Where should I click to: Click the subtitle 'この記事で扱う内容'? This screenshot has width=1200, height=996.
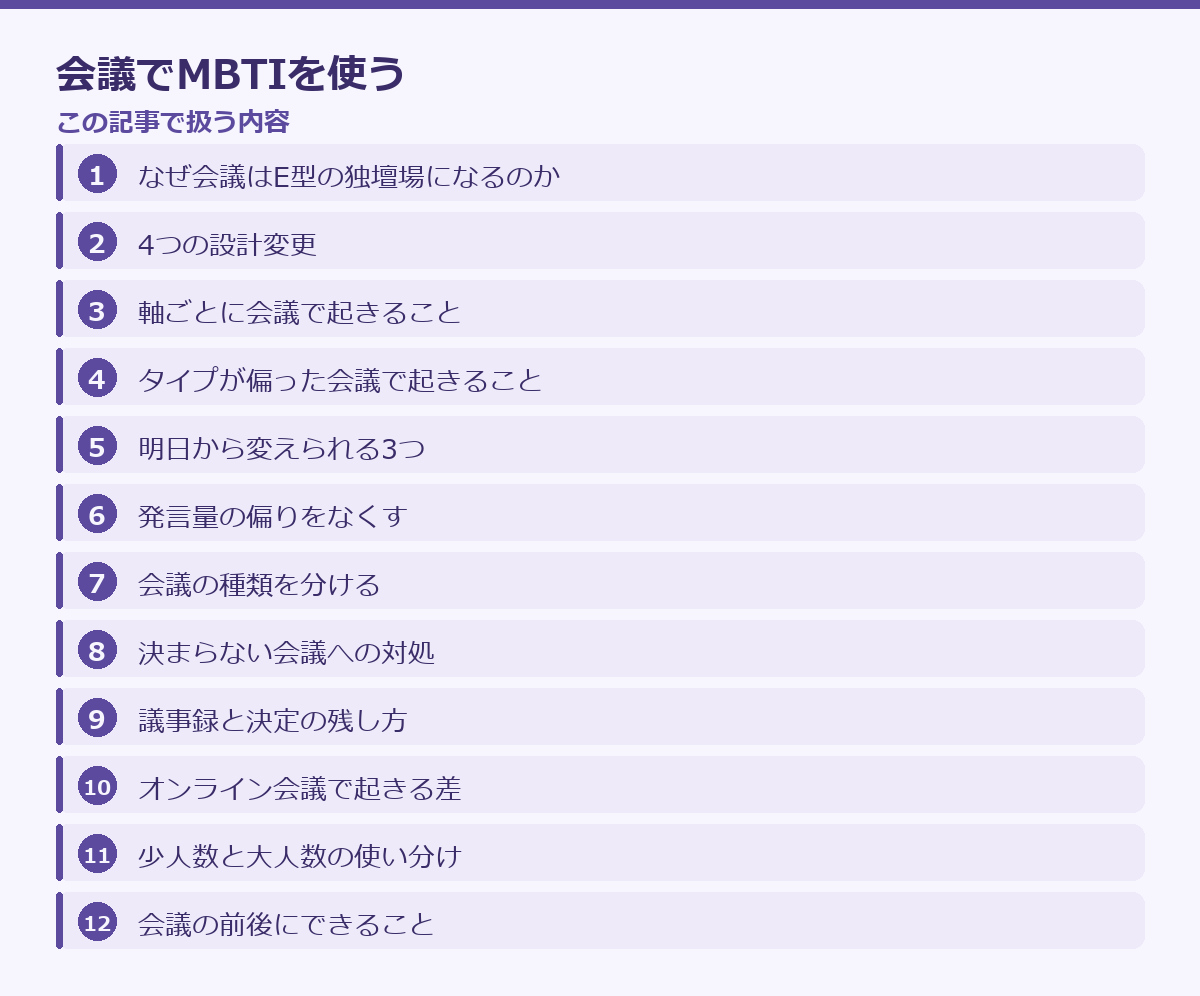173,122
